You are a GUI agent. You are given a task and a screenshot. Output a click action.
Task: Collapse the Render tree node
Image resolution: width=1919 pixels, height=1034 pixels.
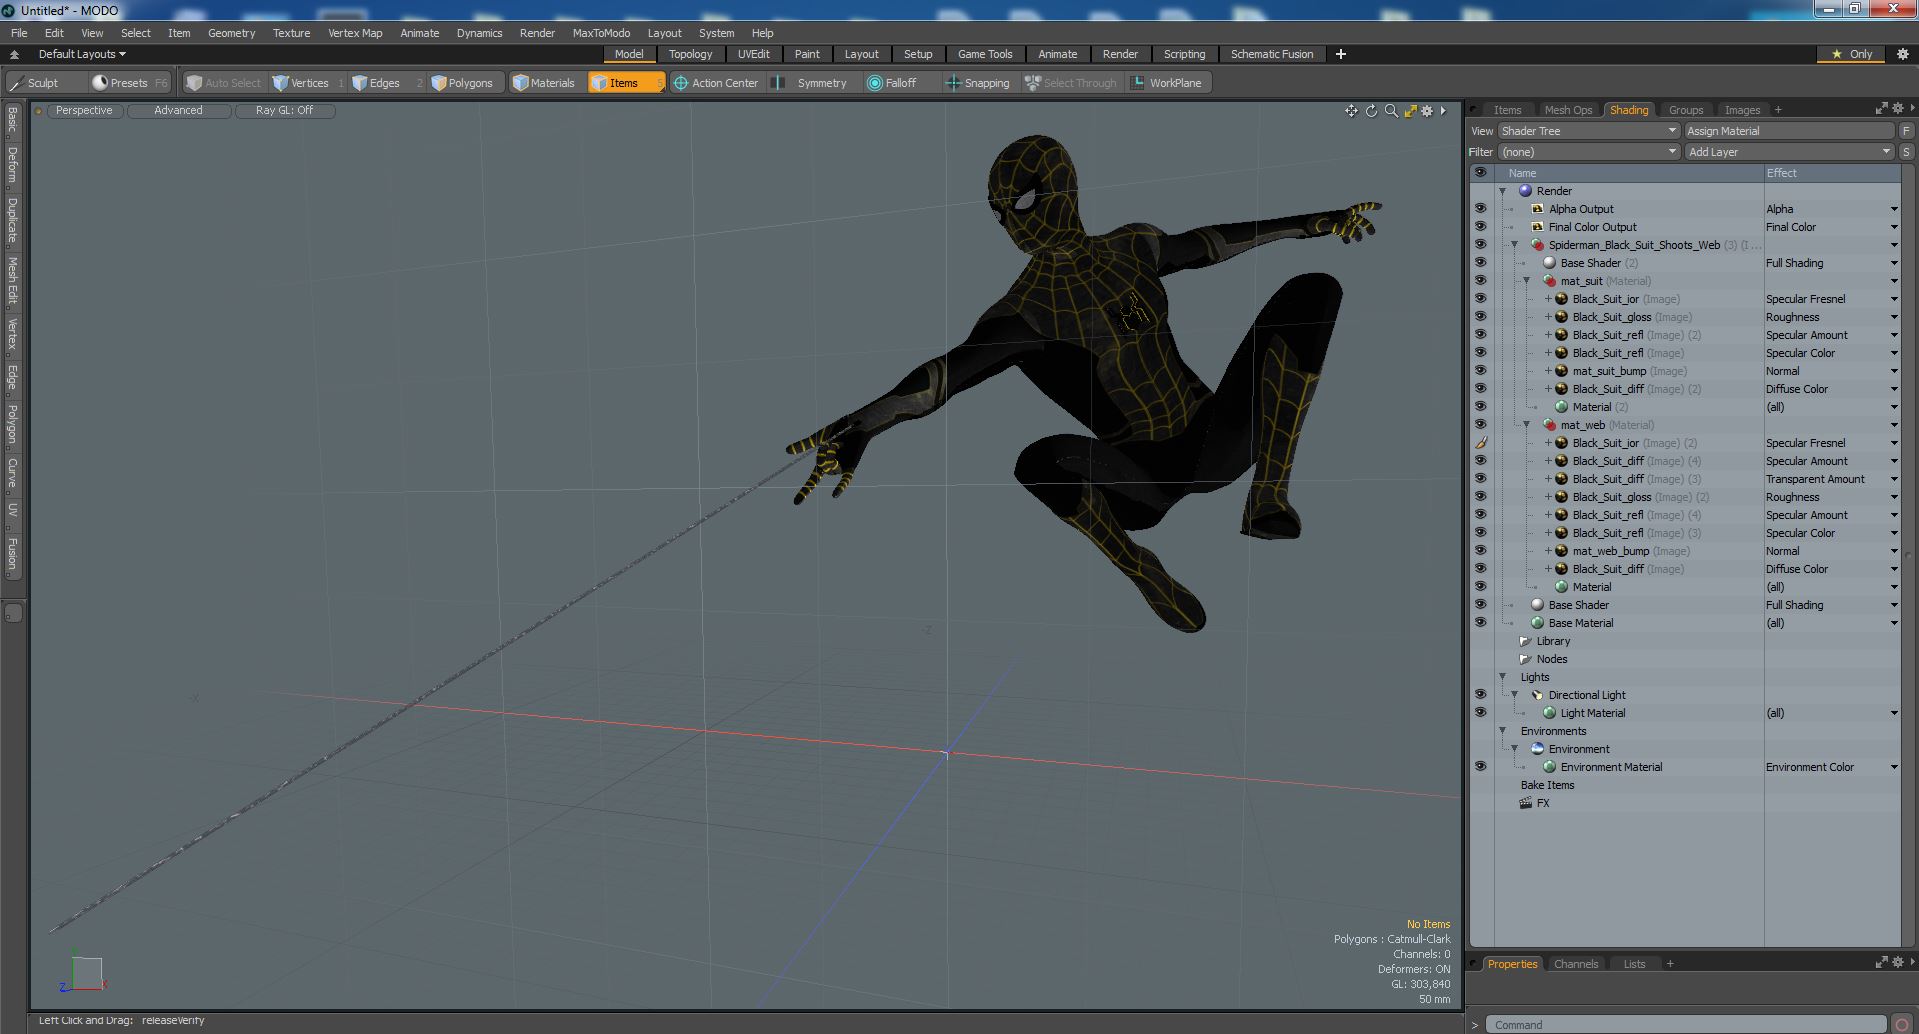1502,191
